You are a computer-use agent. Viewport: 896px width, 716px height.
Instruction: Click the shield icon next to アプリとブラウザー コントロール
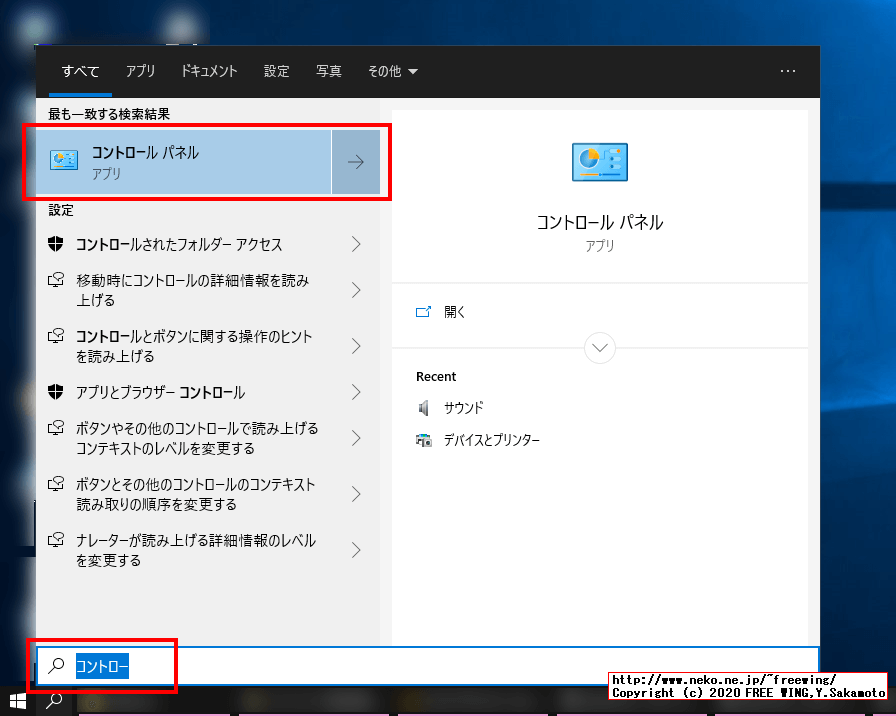pyautogui.click(x=55, y=390)
